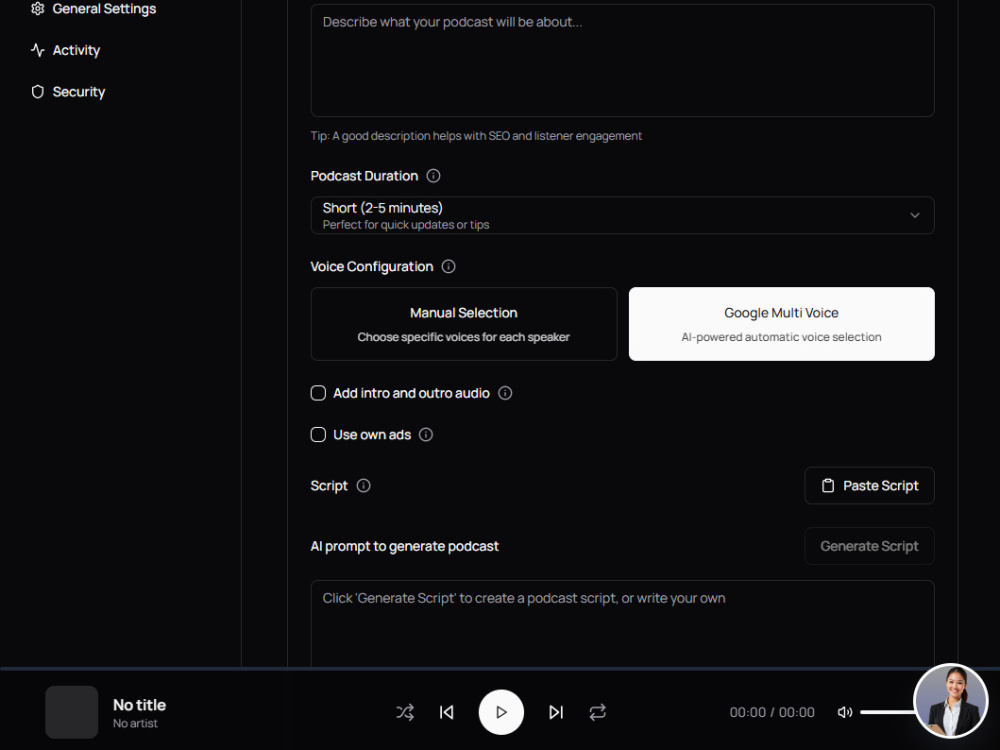Show info for Podcast Duration

pyautogui.click(x=433, y=176)
